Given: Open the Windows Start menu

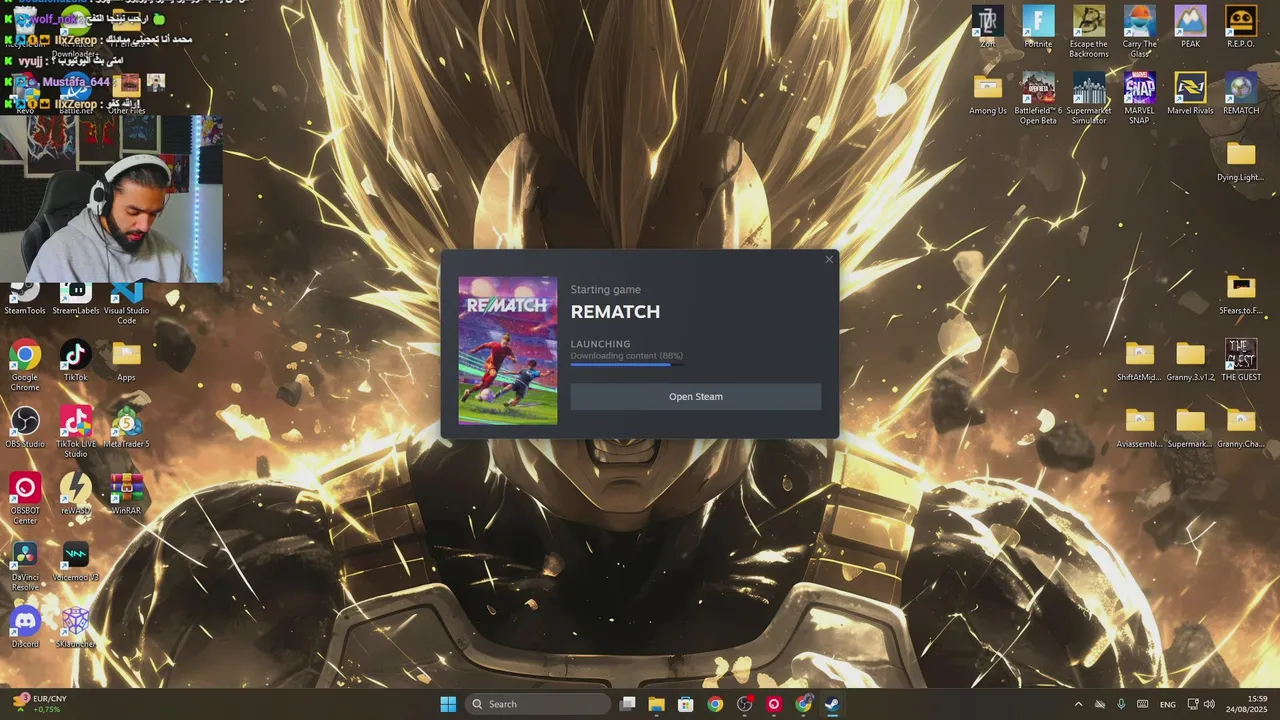Looking at the screenshot, I should click(448, 704).
